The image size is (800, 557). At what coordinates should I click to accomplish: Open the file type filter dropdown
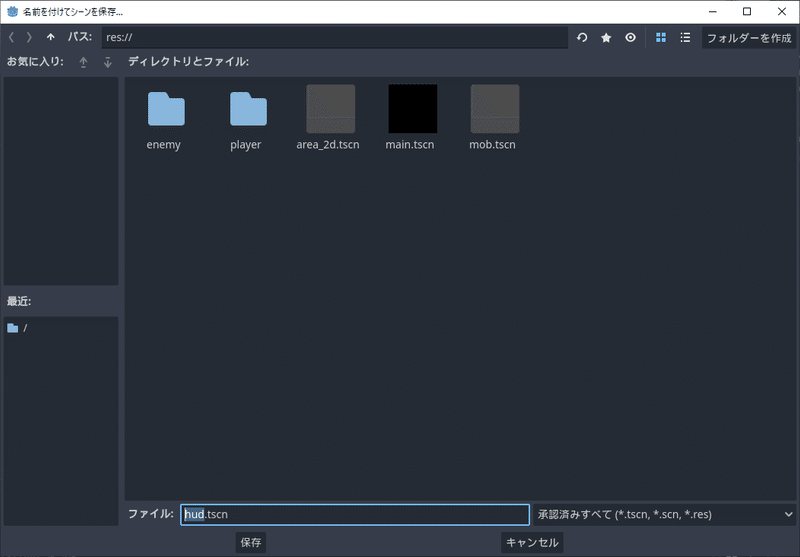pos(665,514)
